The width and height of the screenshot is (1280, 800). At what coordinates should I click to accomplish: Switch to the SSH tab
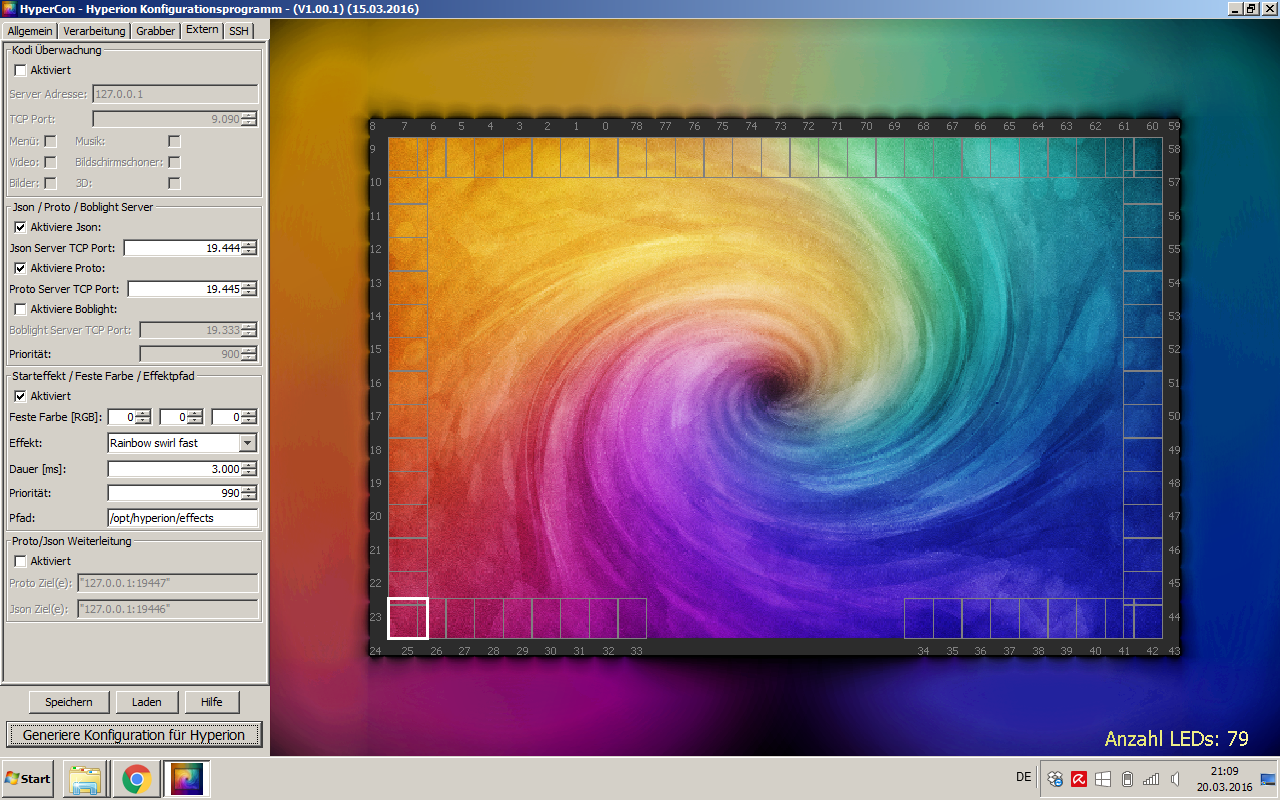pos(238,31)
